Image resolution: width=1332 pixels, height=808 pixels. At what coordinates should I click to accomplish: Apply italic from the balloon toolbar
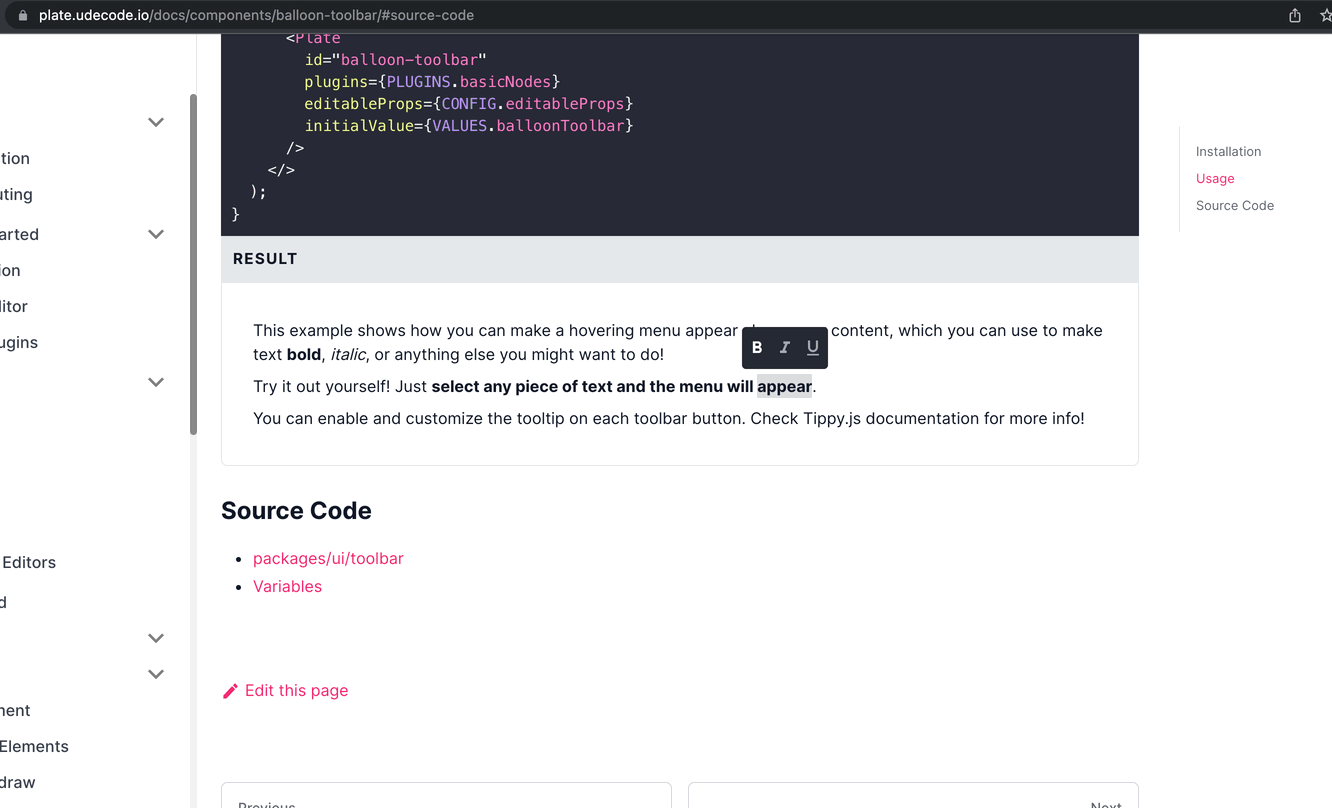click(784, 347)
